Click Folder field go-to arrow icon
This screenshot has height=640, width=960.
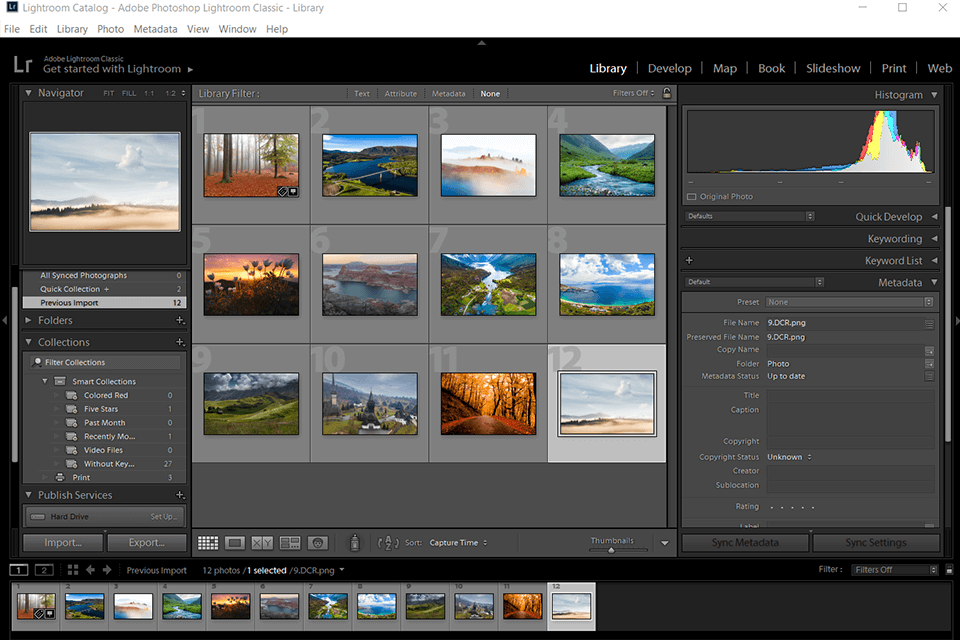point(929,364)
